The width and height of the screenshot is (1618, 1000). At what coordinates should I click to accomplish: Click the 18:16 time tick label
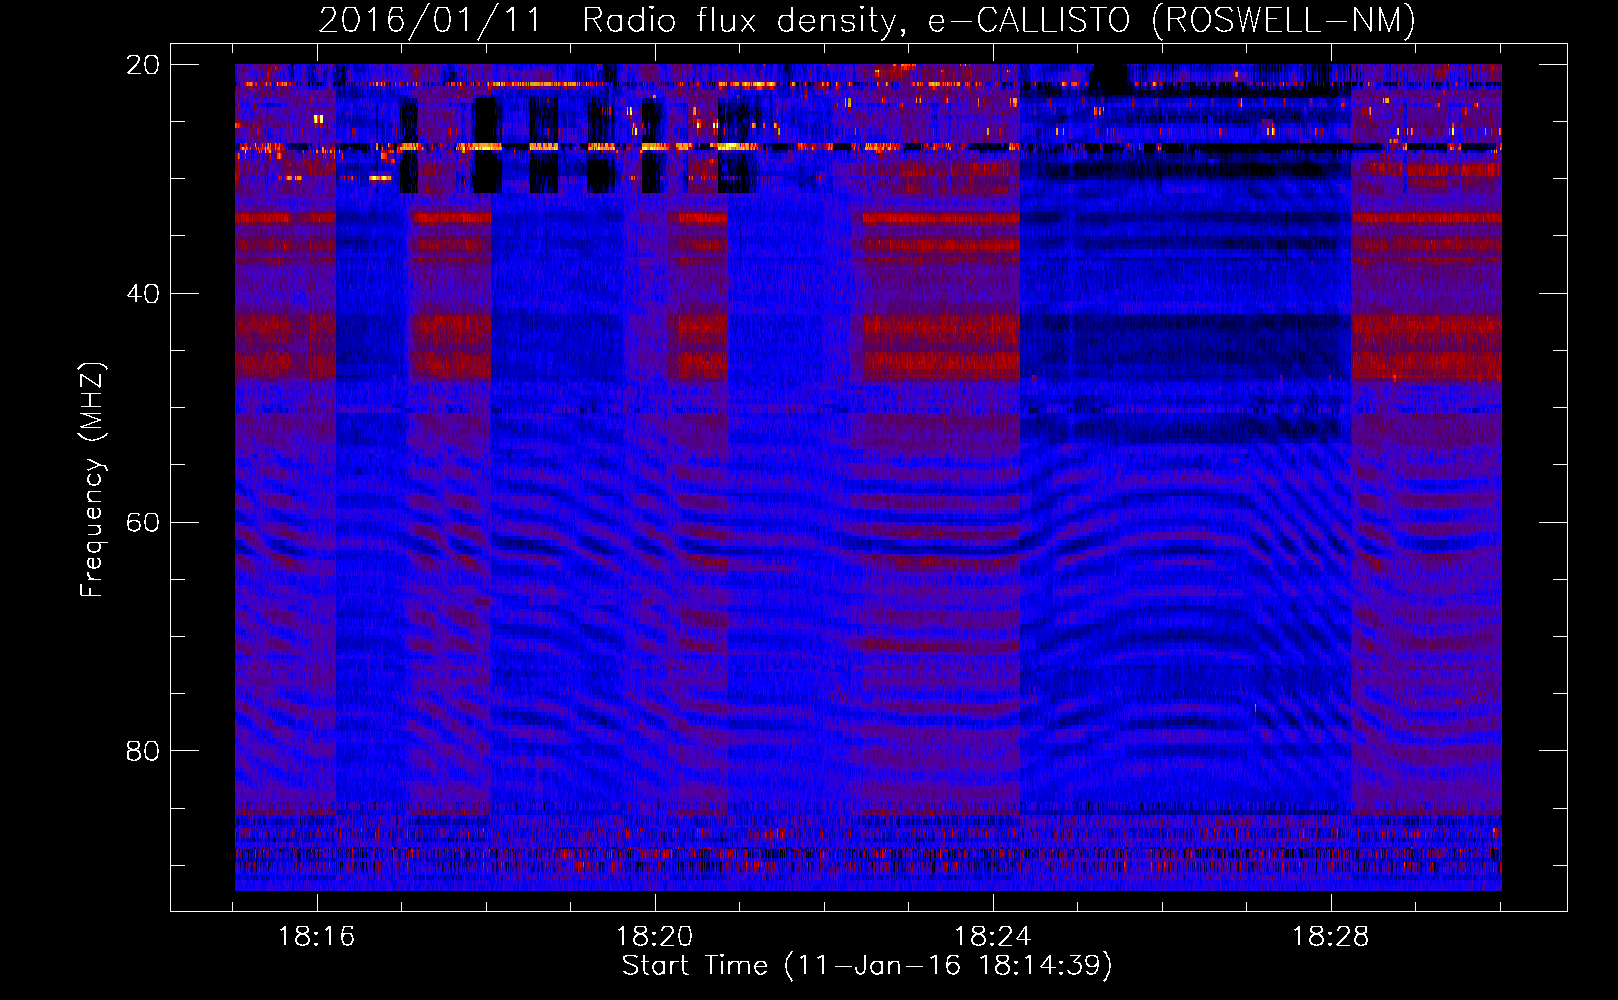coord(317,937)
